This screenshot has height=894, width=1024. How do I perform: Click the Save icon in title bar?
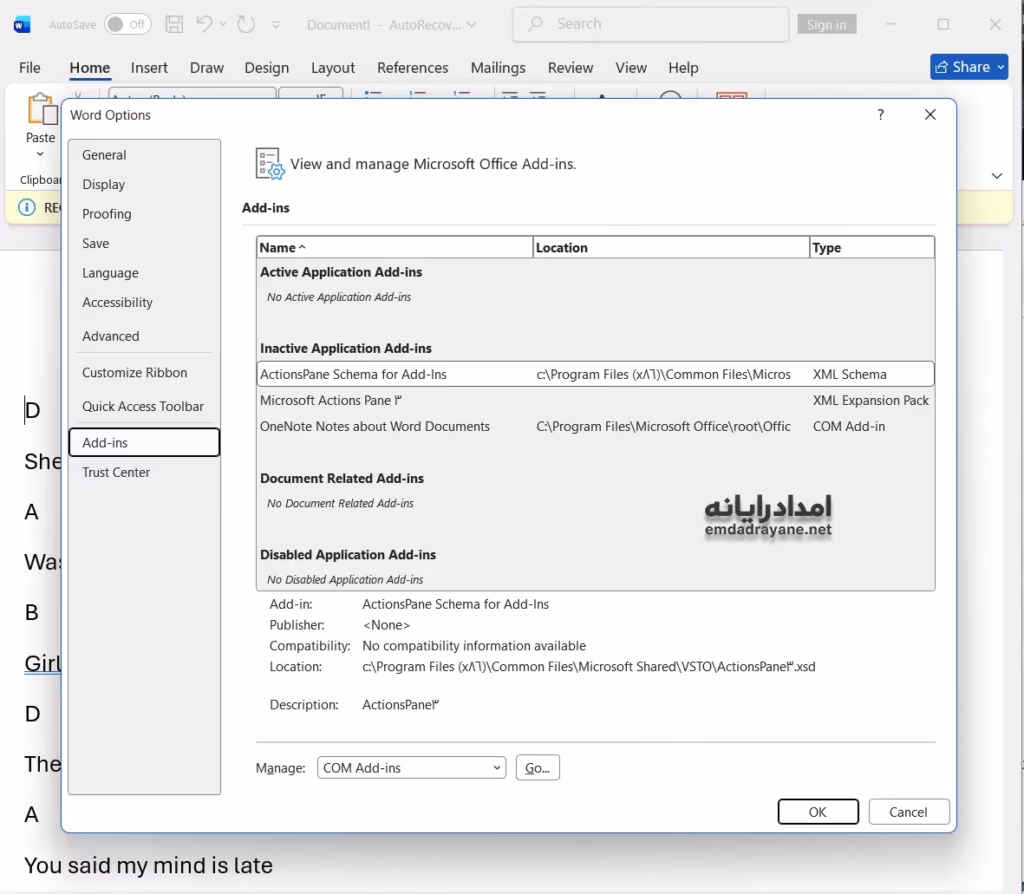coord(174,24)
